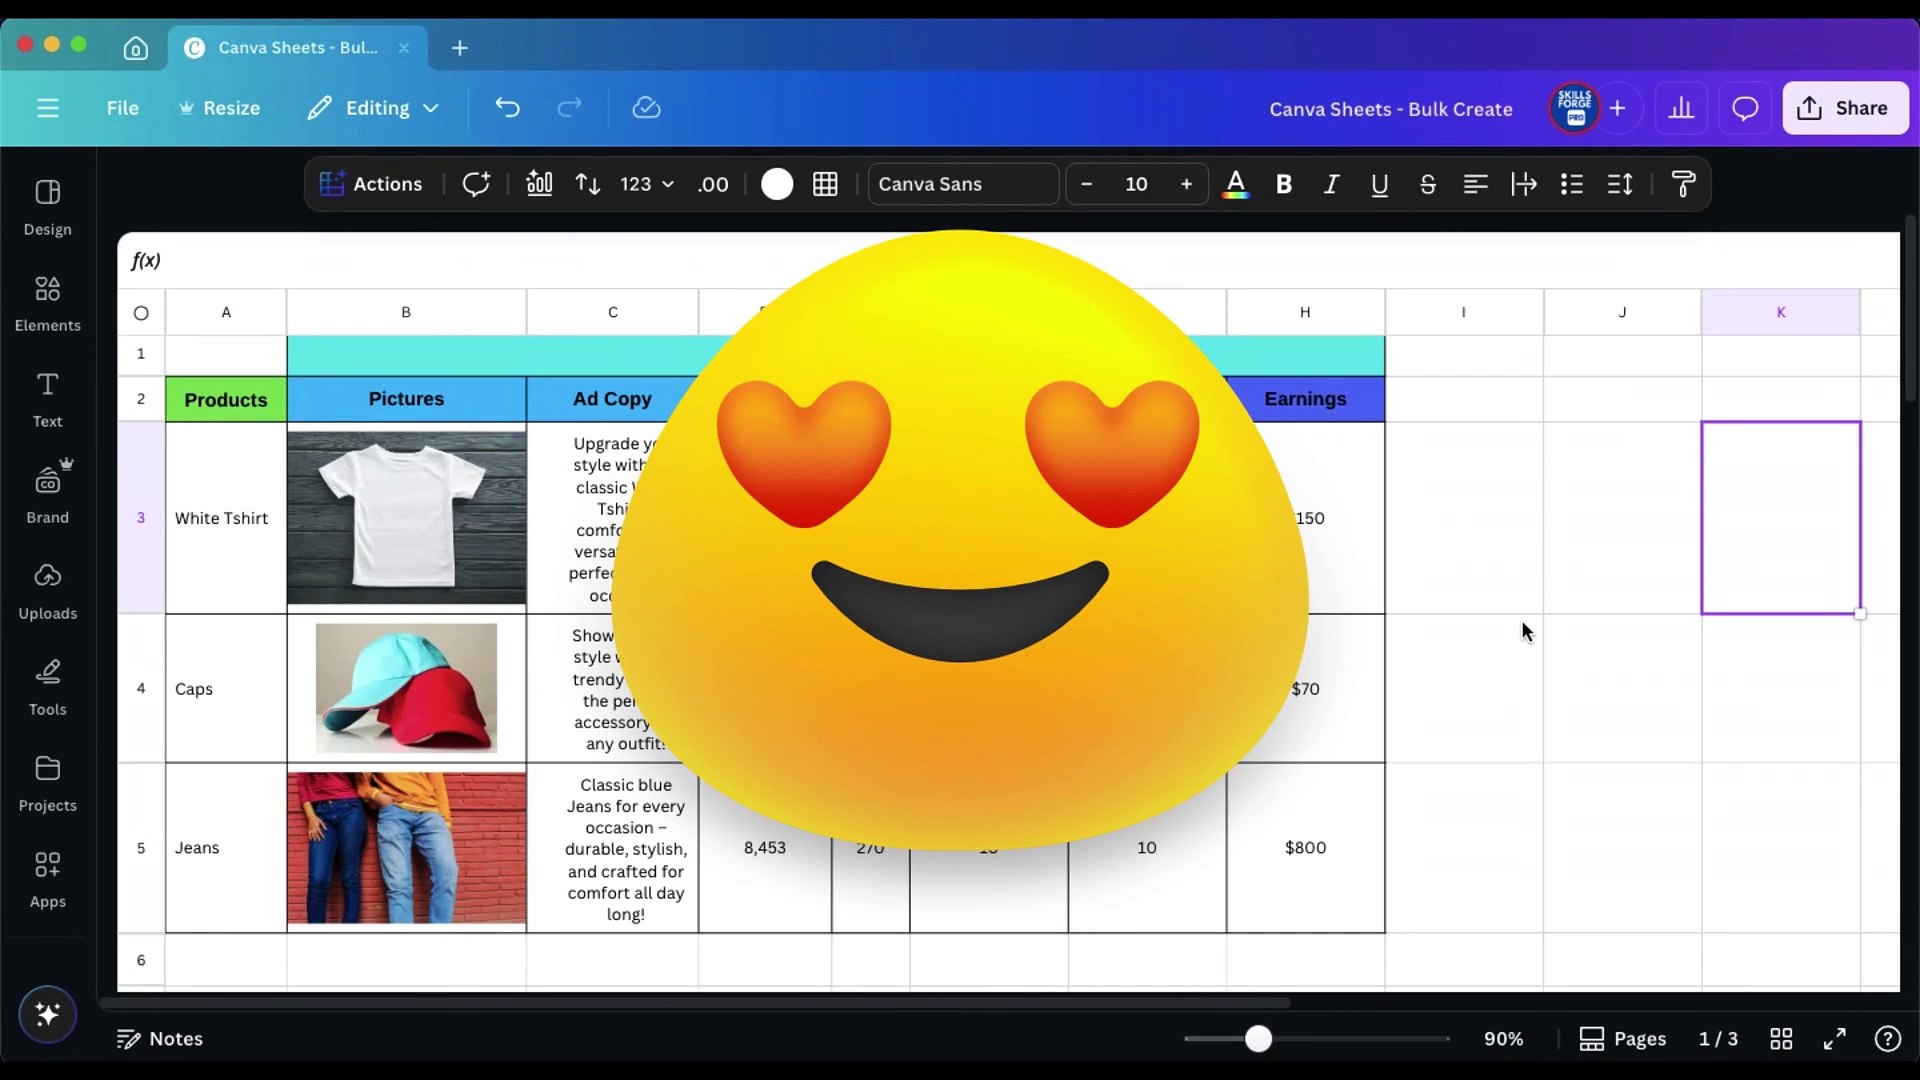The height and width of the screenshot is (1080, 1920).
Task: Select the format painter tool
Action: [x=1684, y=184]
